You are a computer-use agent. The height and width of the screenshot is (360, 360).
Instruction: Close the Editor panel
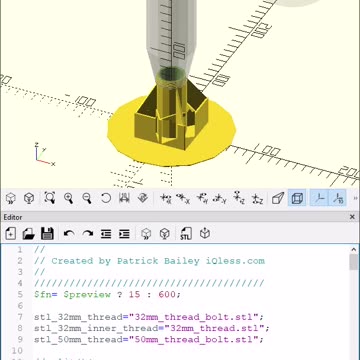352,217
